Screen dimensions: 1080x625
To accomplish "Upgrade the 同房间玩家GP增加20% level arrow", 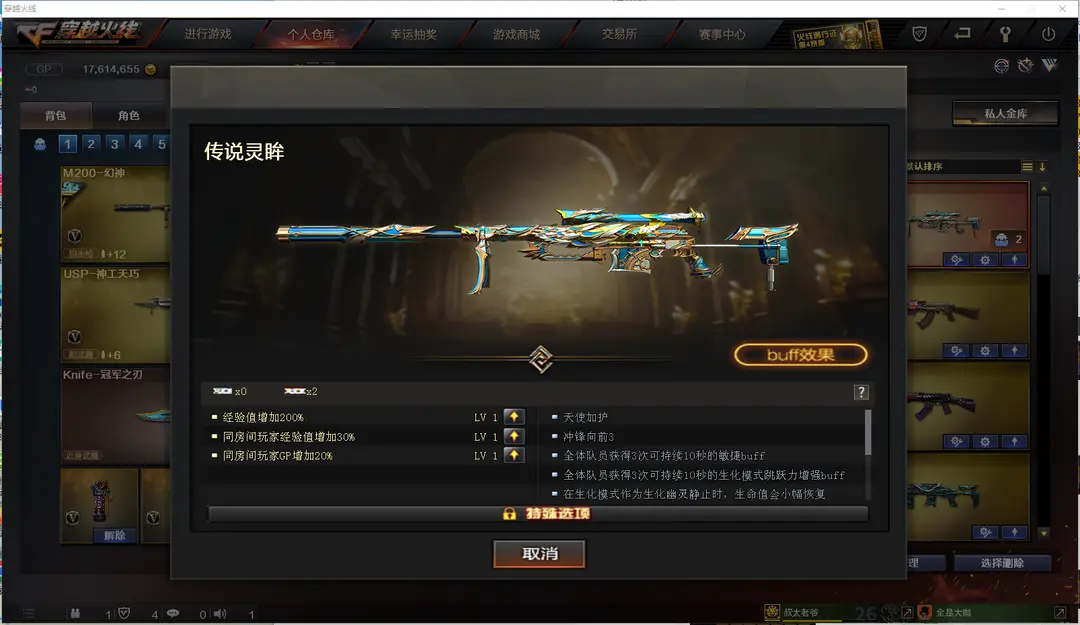I will 514,455.
